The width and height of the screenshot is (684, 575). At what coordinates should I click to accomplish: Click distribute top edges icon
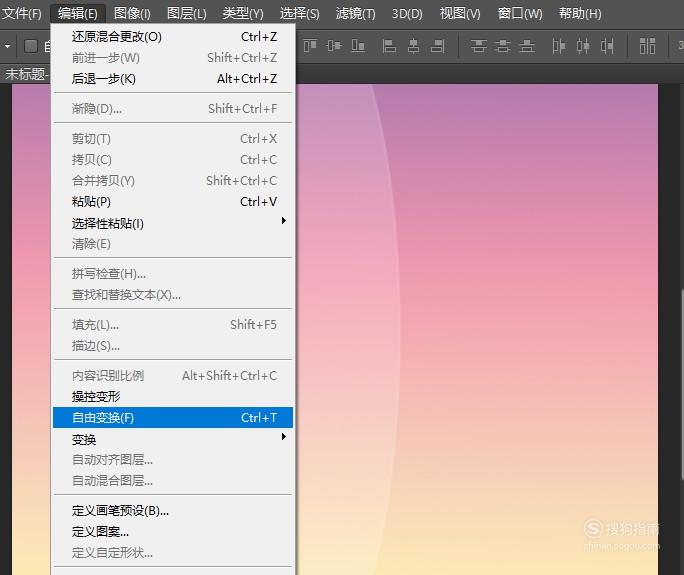pos(479,45)
